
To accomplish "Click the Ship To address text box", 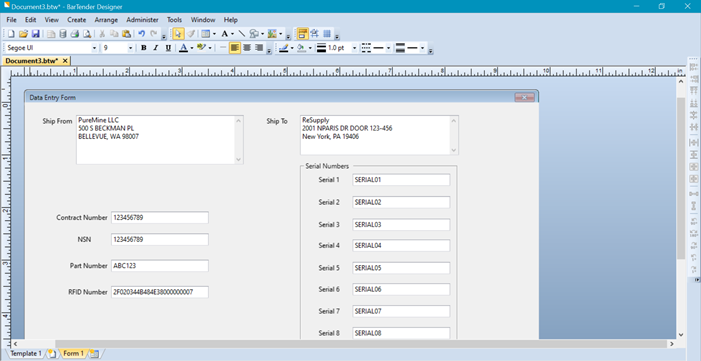I will tap(379, 135).
